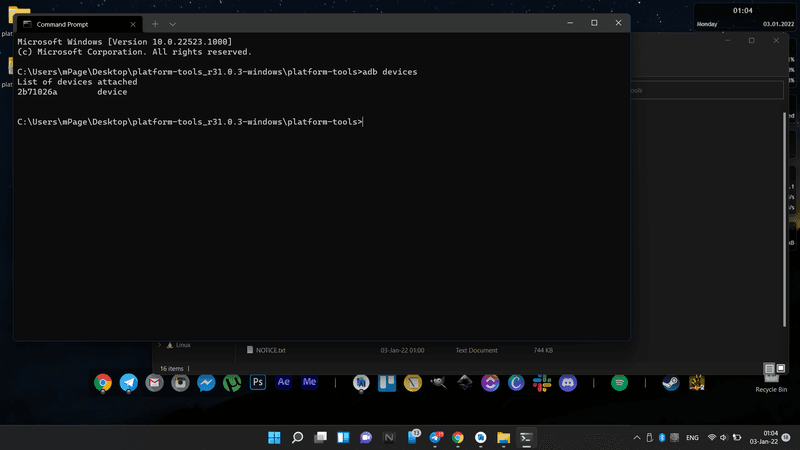Open the terminal profiles dropdown chevron

click(172, 24)
